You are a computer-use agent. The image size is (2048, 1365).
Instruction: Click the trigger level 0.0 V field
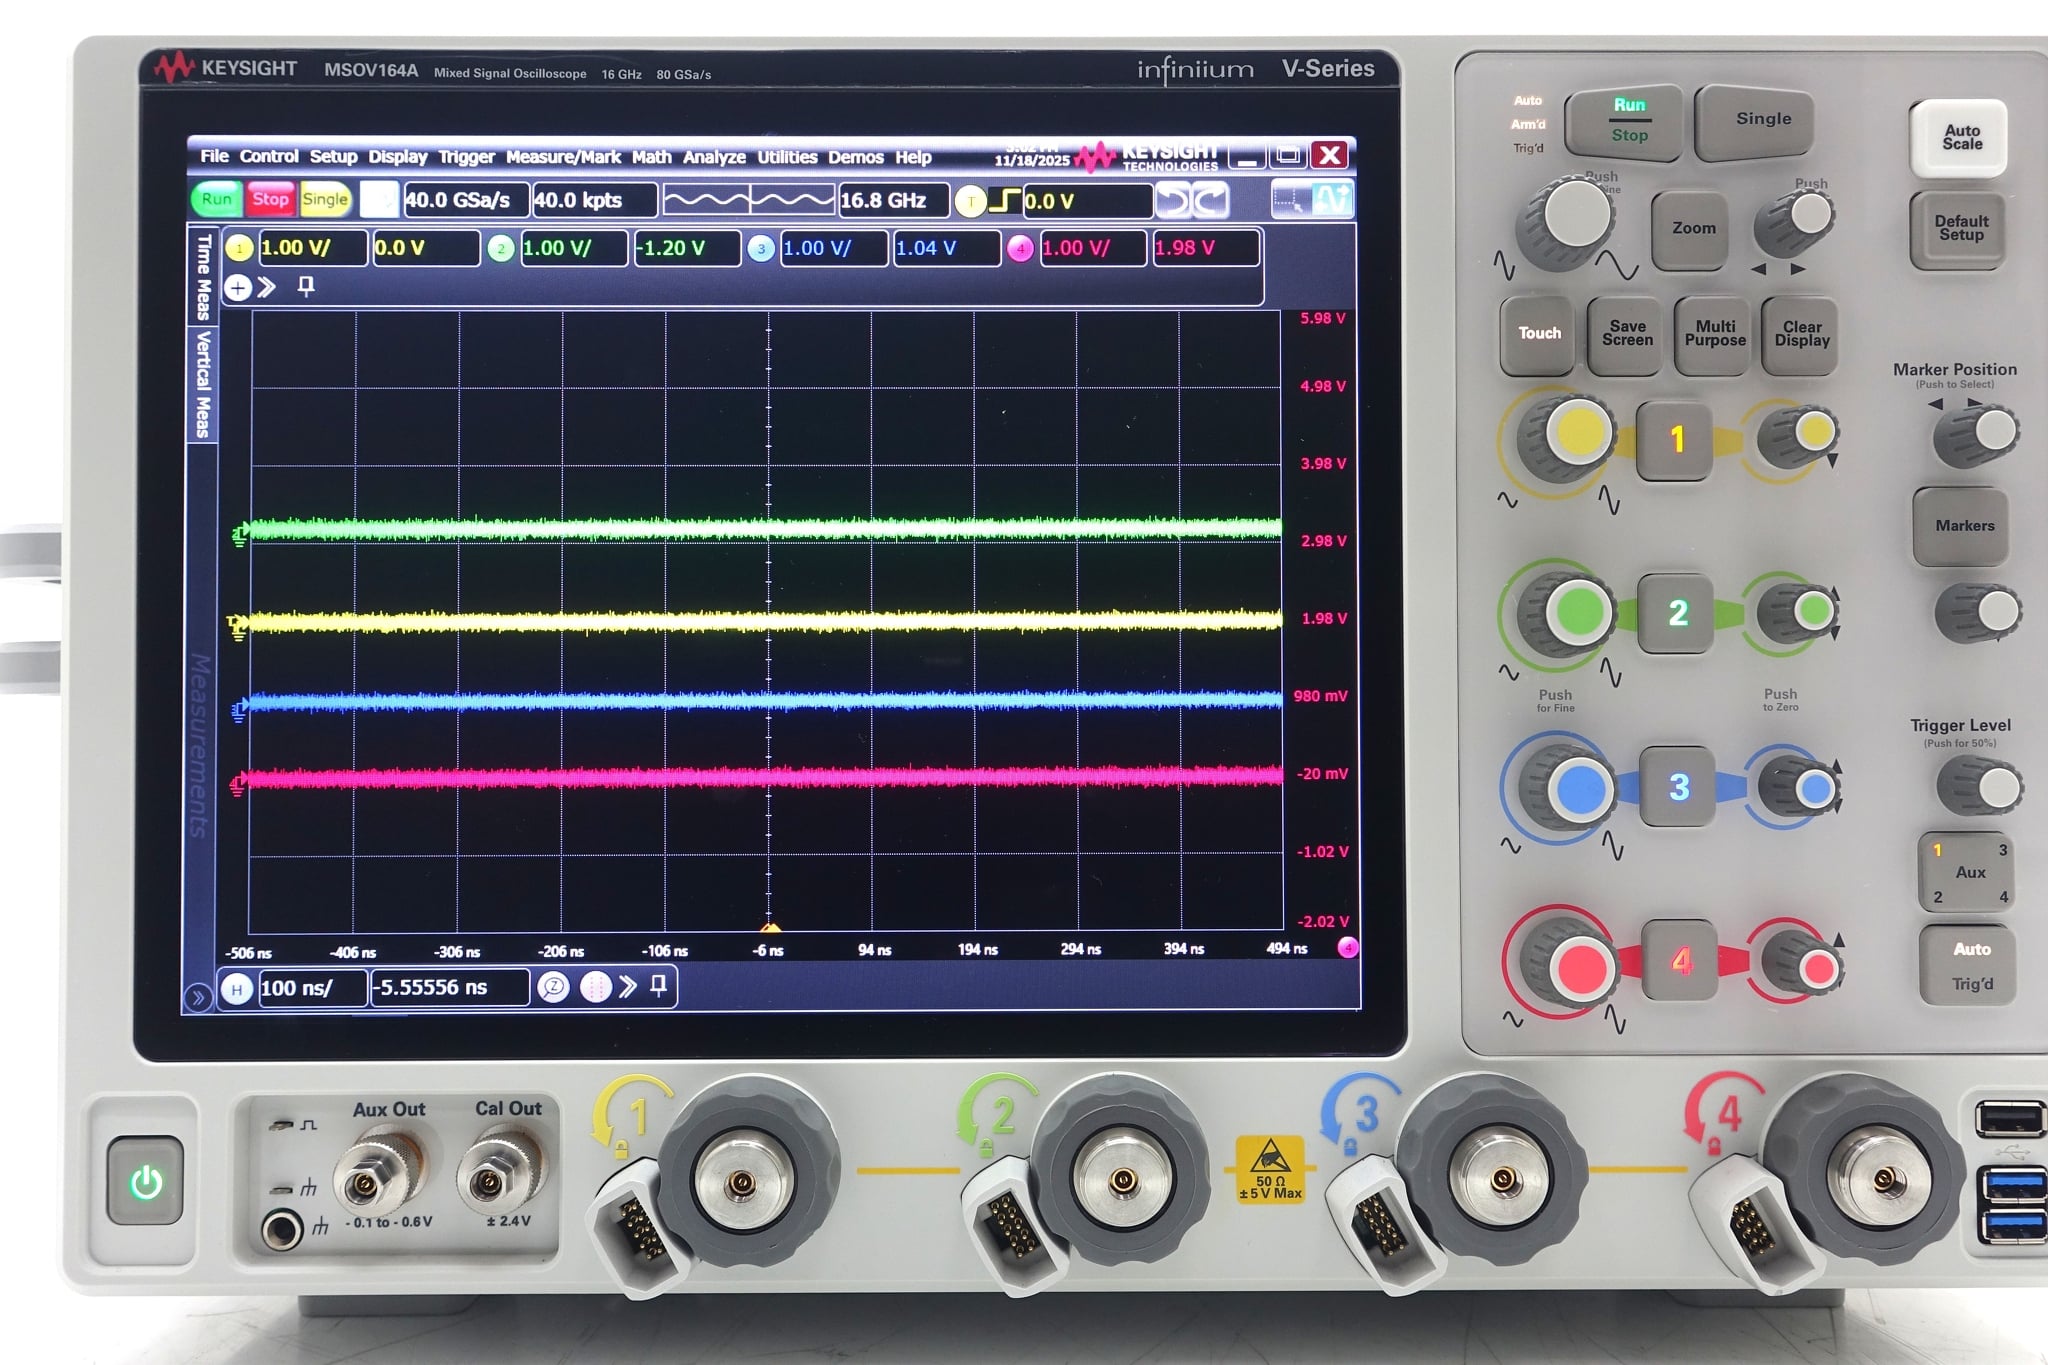coord(1087,201)
